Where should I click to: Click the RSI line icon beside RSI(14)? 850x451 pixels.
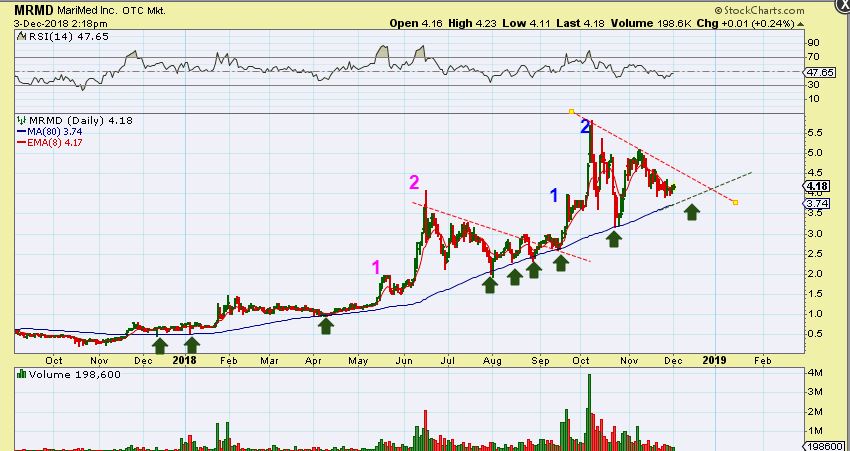[22, 37]
